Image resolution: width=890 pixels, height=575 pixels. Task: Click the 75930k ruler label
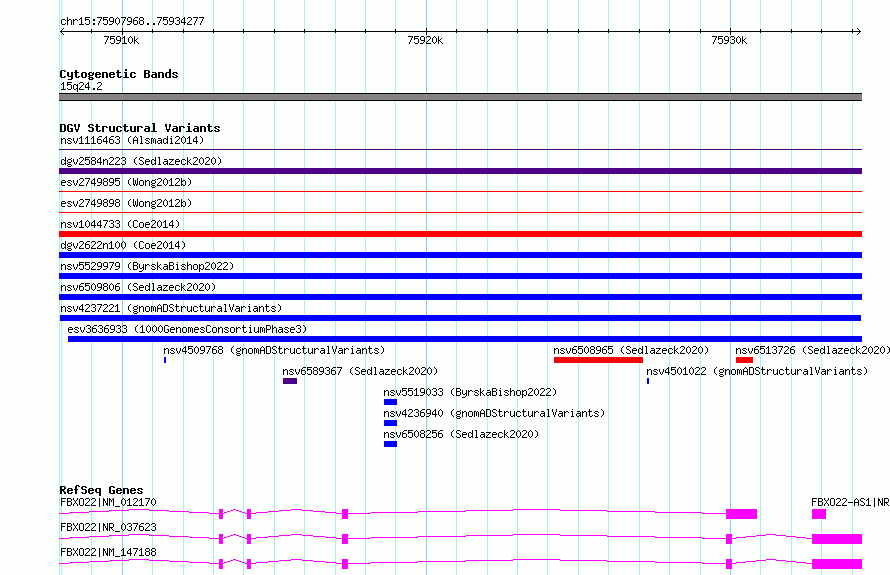(729, 40)
